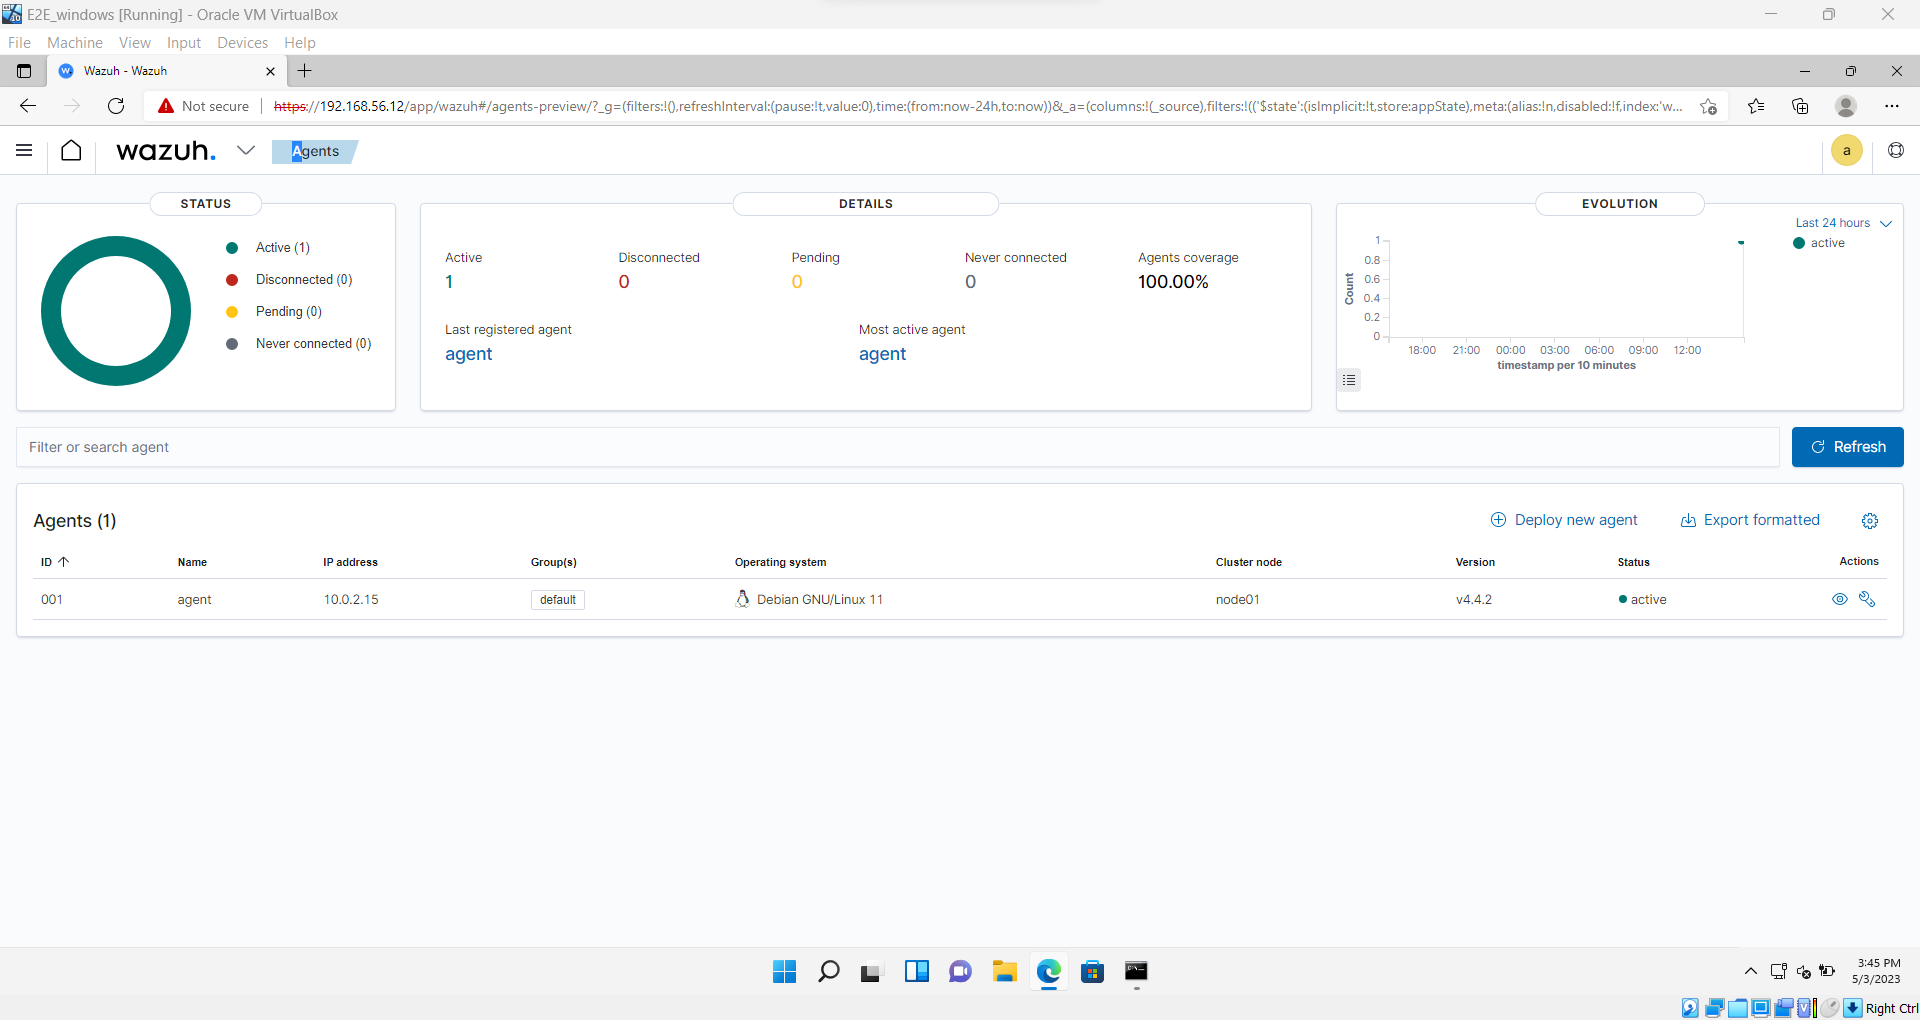Sort by Version column header
The width and height of the screenshot is (1920, 1020).
1475,562
